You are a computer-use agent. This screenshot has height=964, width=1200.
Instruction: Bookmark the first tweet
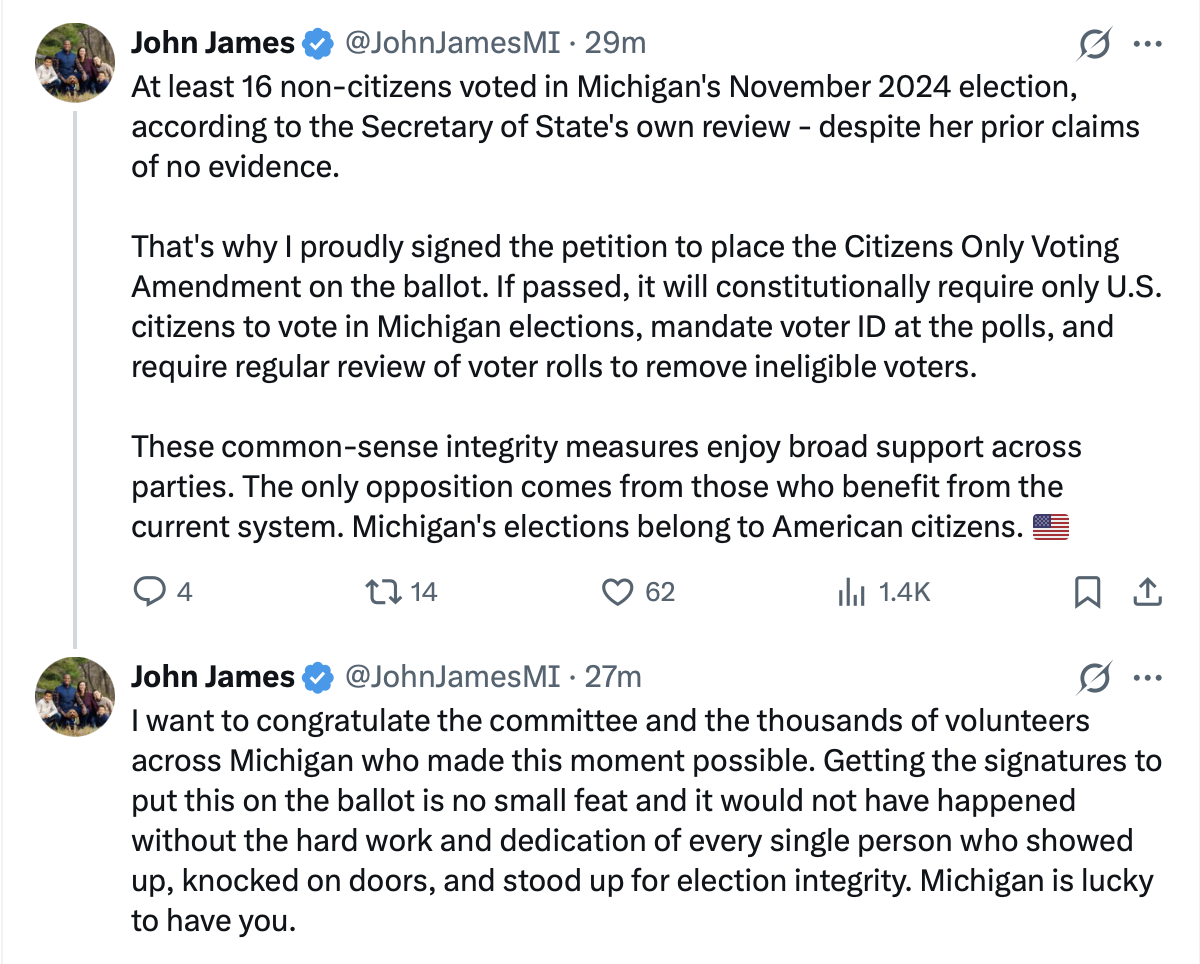[1086, 593]
